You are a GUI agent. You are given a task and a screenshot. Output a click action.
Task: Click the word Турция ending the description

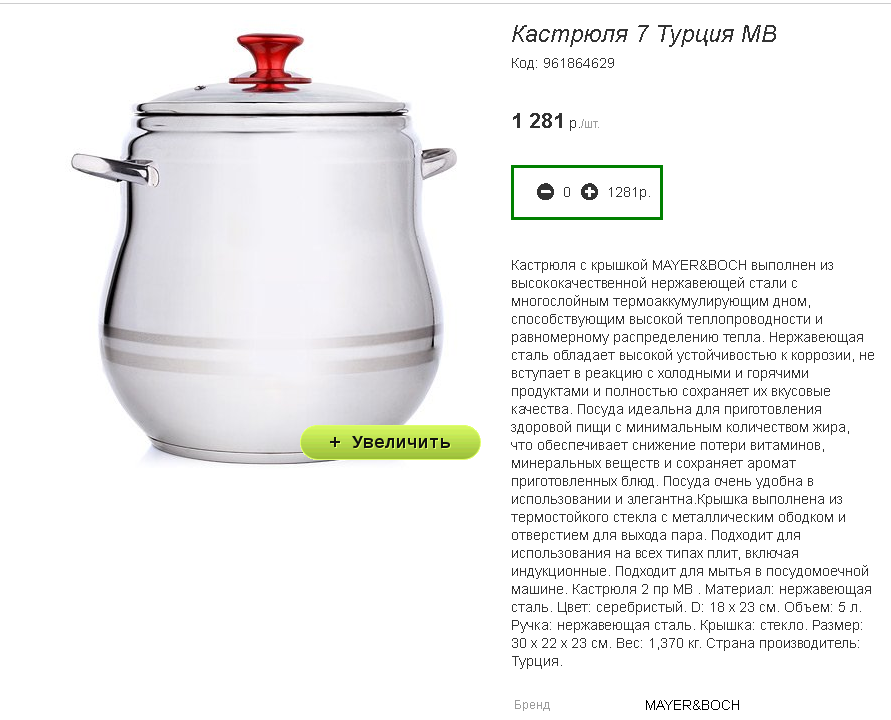click(536, 661)
